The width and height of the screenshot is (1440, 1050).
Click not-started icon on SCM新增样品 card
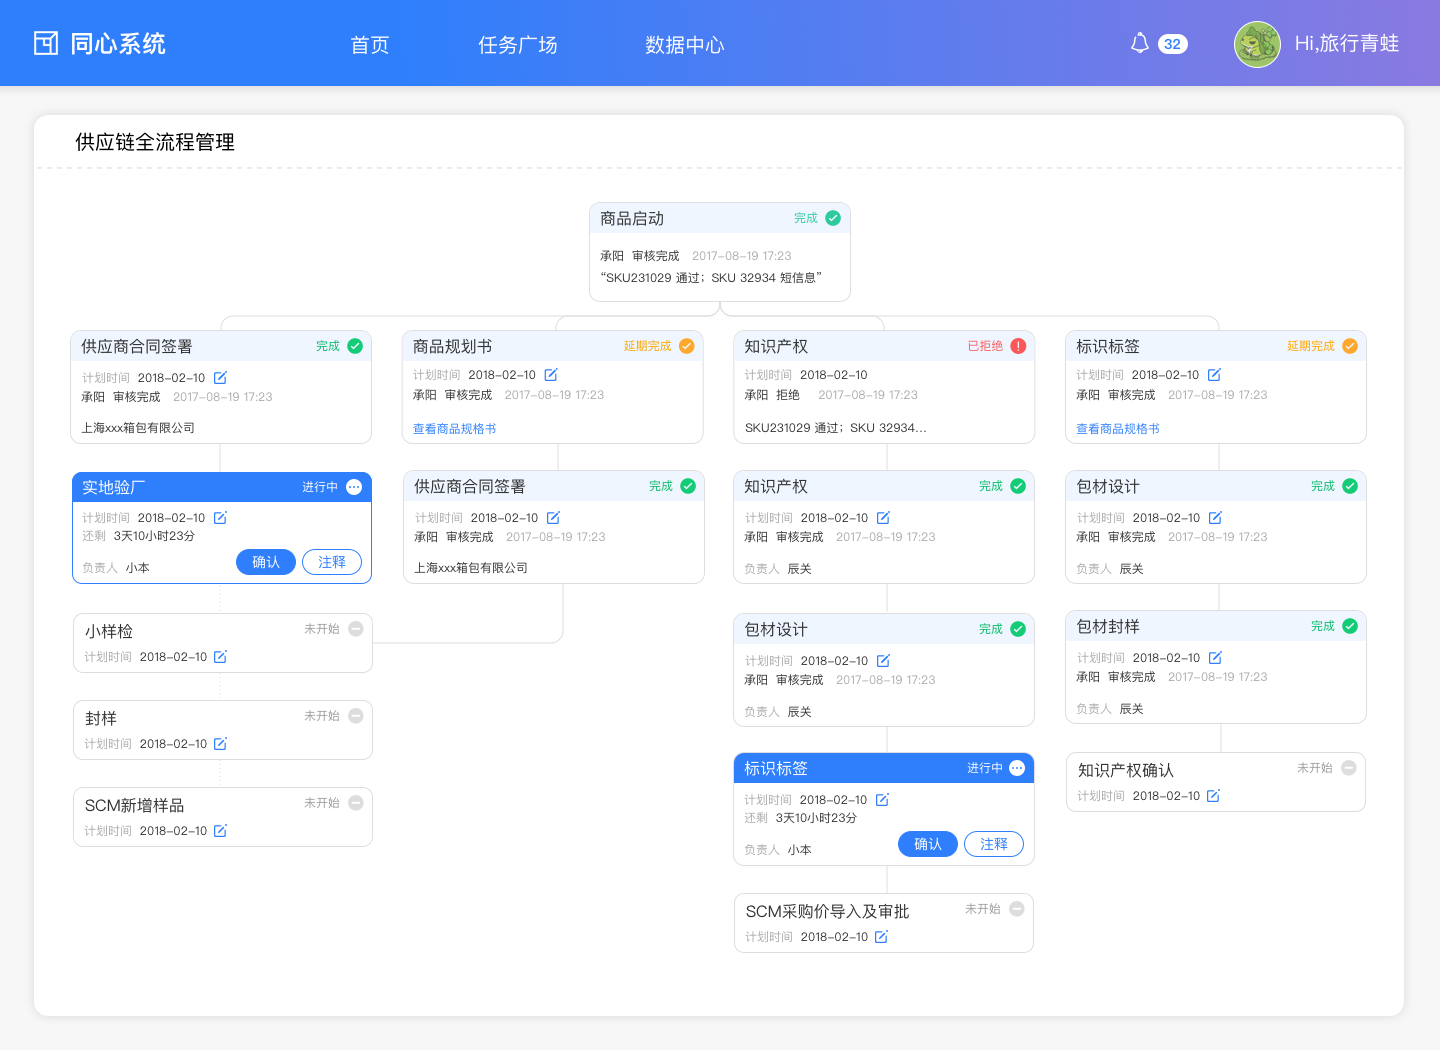355,803
